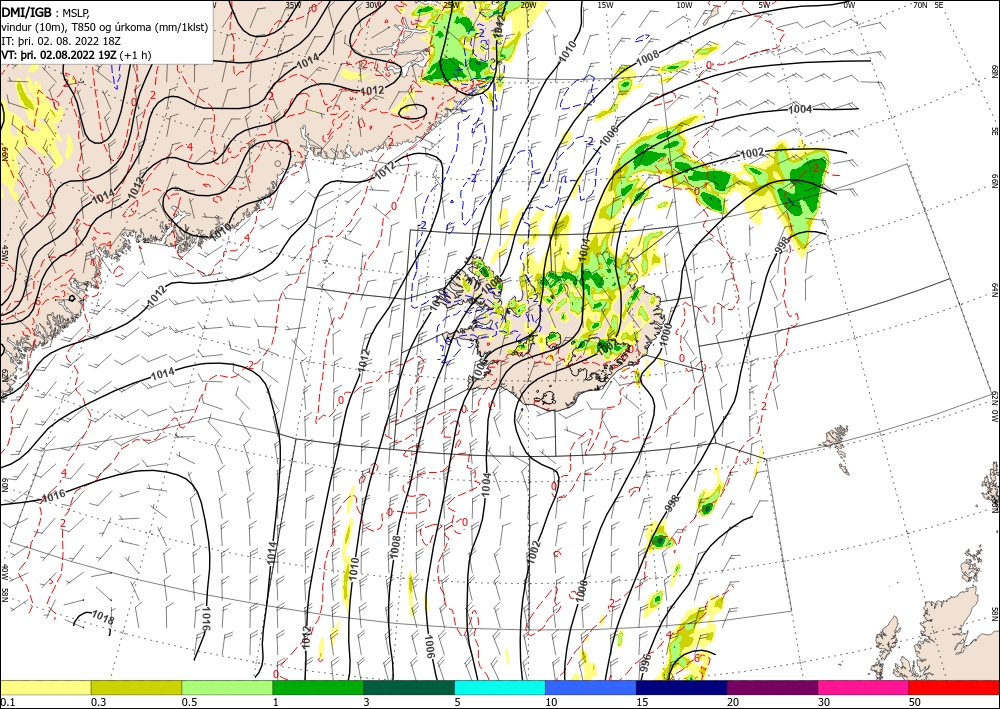Click the legend value label '50'
The width and height of the screenshot is (1000, 709).
coord(915,702)
